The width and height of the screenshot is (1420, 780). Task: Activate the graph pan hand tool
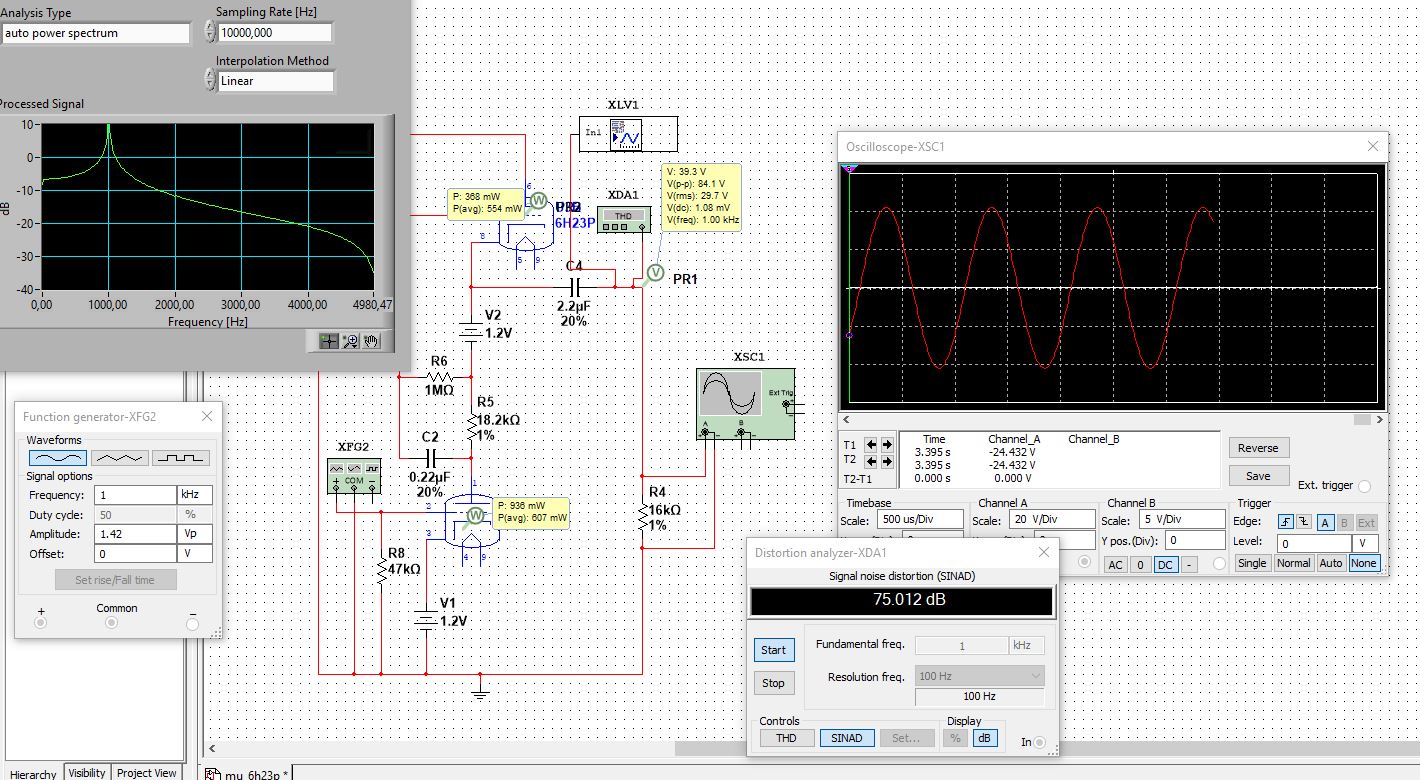pos(370,341)
